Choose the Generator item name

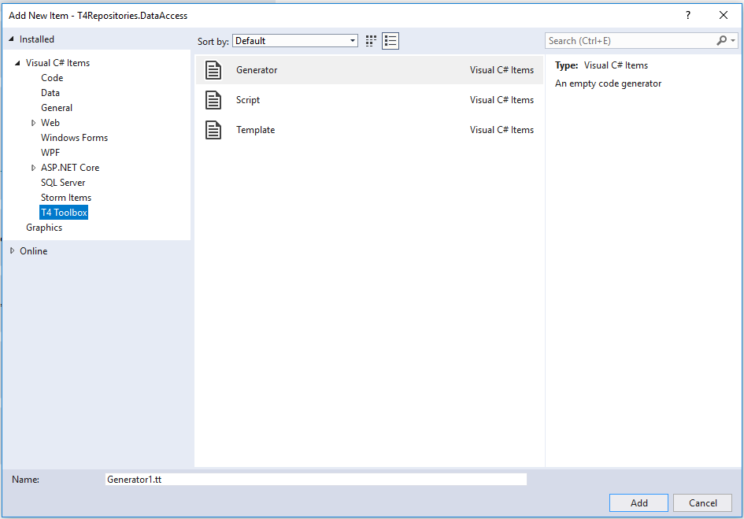click(x=257, y=70)
